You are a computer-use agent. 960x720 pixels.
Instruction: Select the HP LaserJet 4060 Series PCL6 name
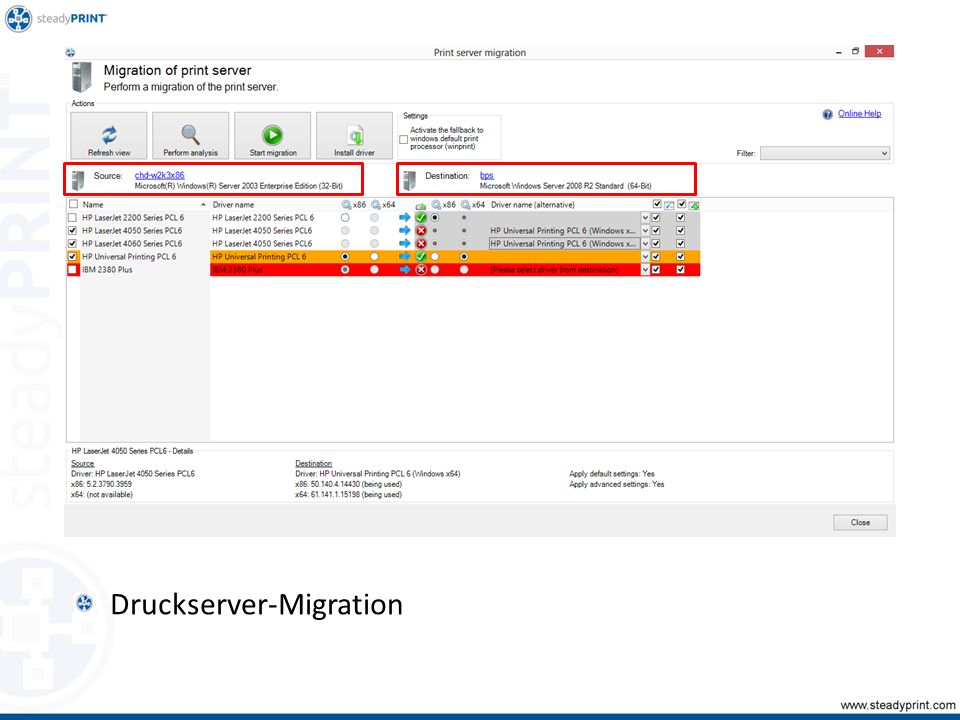pyautogui.click(x=132, y=244)
